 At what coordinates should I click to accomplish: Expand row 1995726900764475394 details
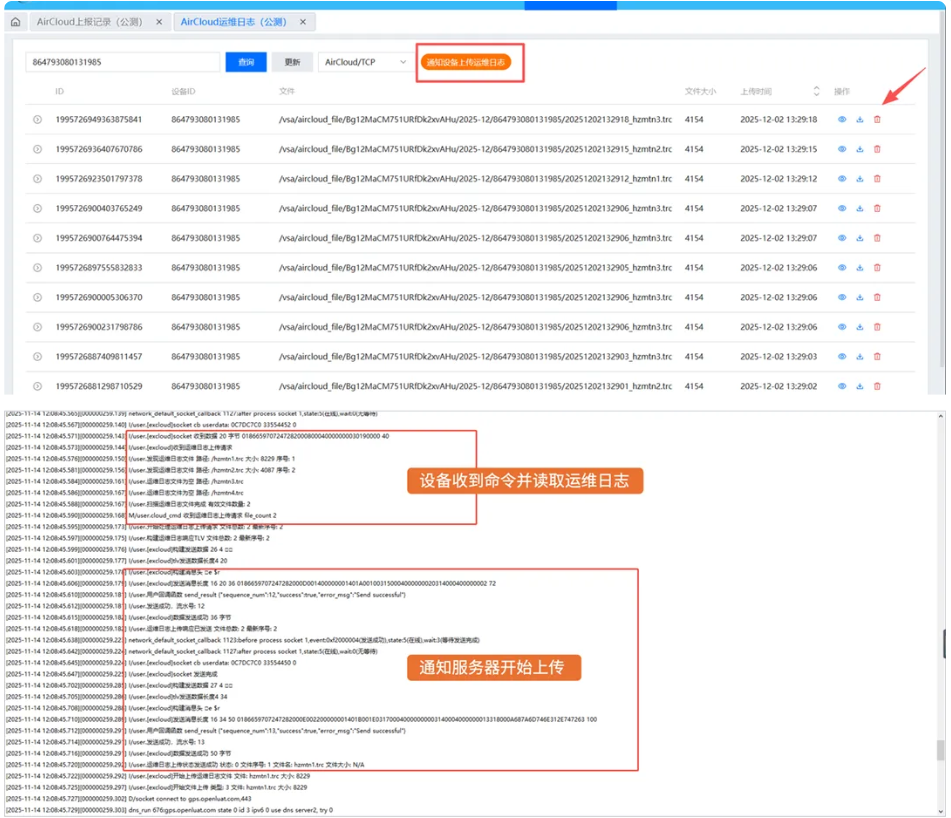(38, 238)
